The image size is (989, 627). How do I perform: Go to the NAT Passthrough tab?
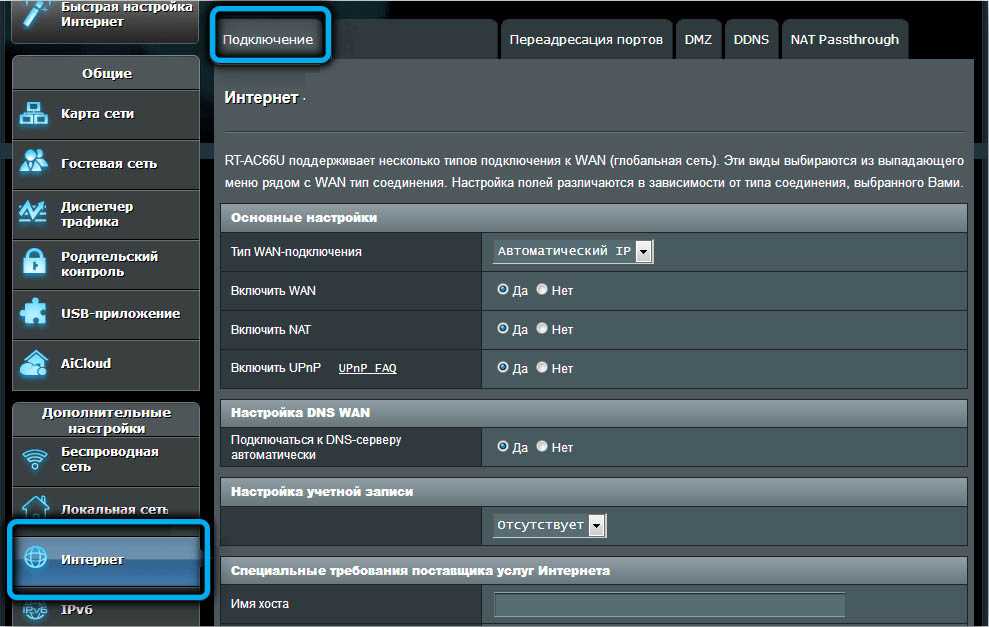click(x=844, y=40)
